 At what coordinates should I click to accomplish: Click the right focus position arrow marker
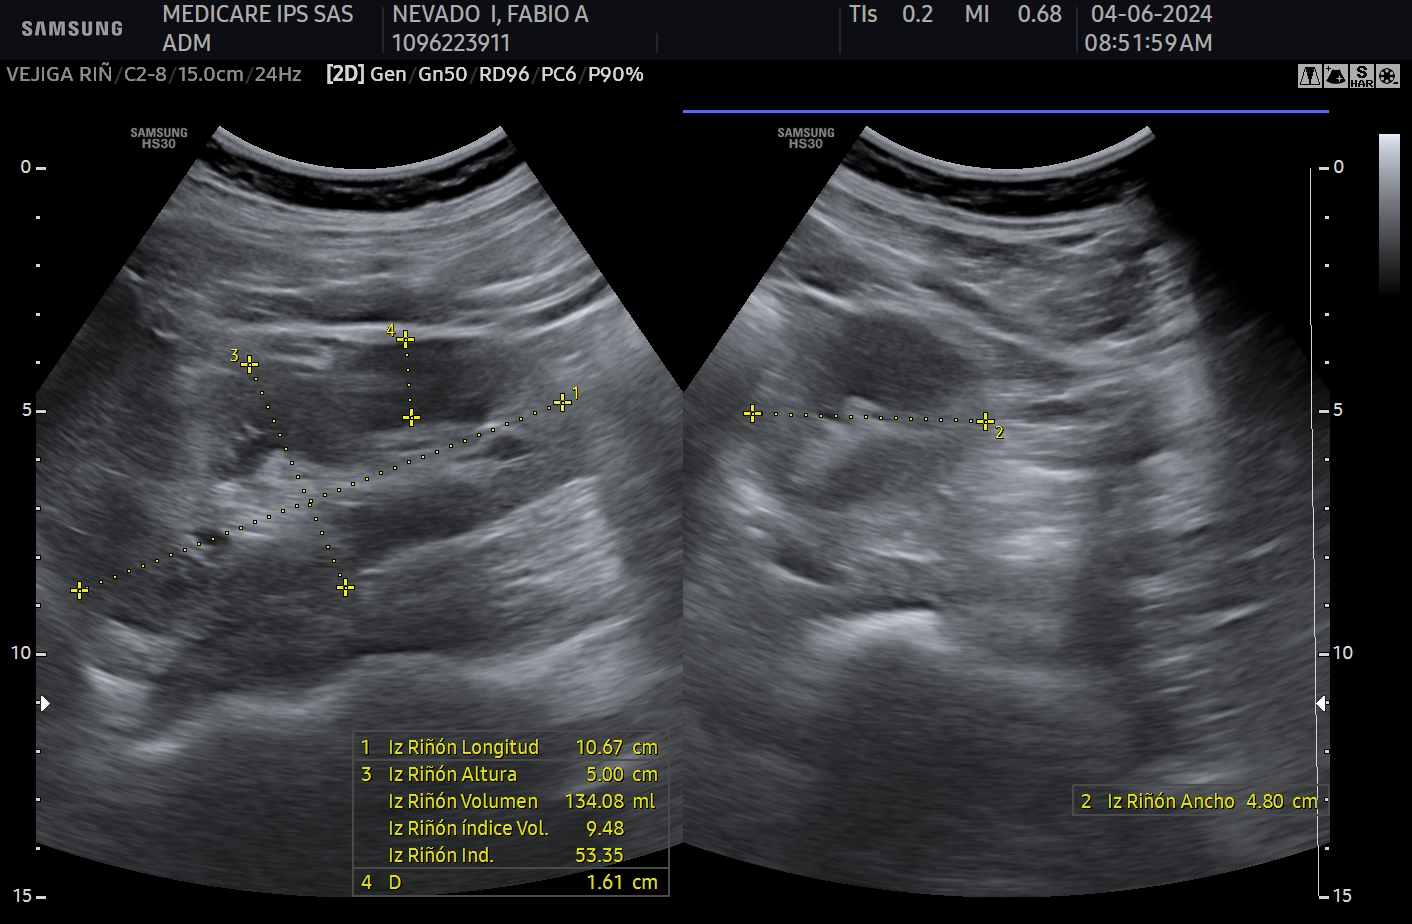click(x=1321, y=704)
